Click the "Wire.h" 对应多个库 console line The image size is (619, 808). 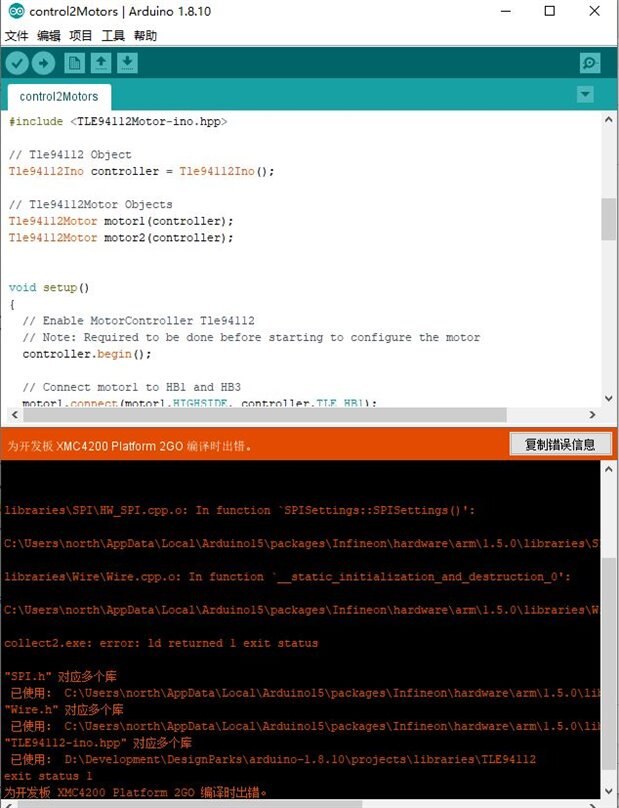[64, 710]
